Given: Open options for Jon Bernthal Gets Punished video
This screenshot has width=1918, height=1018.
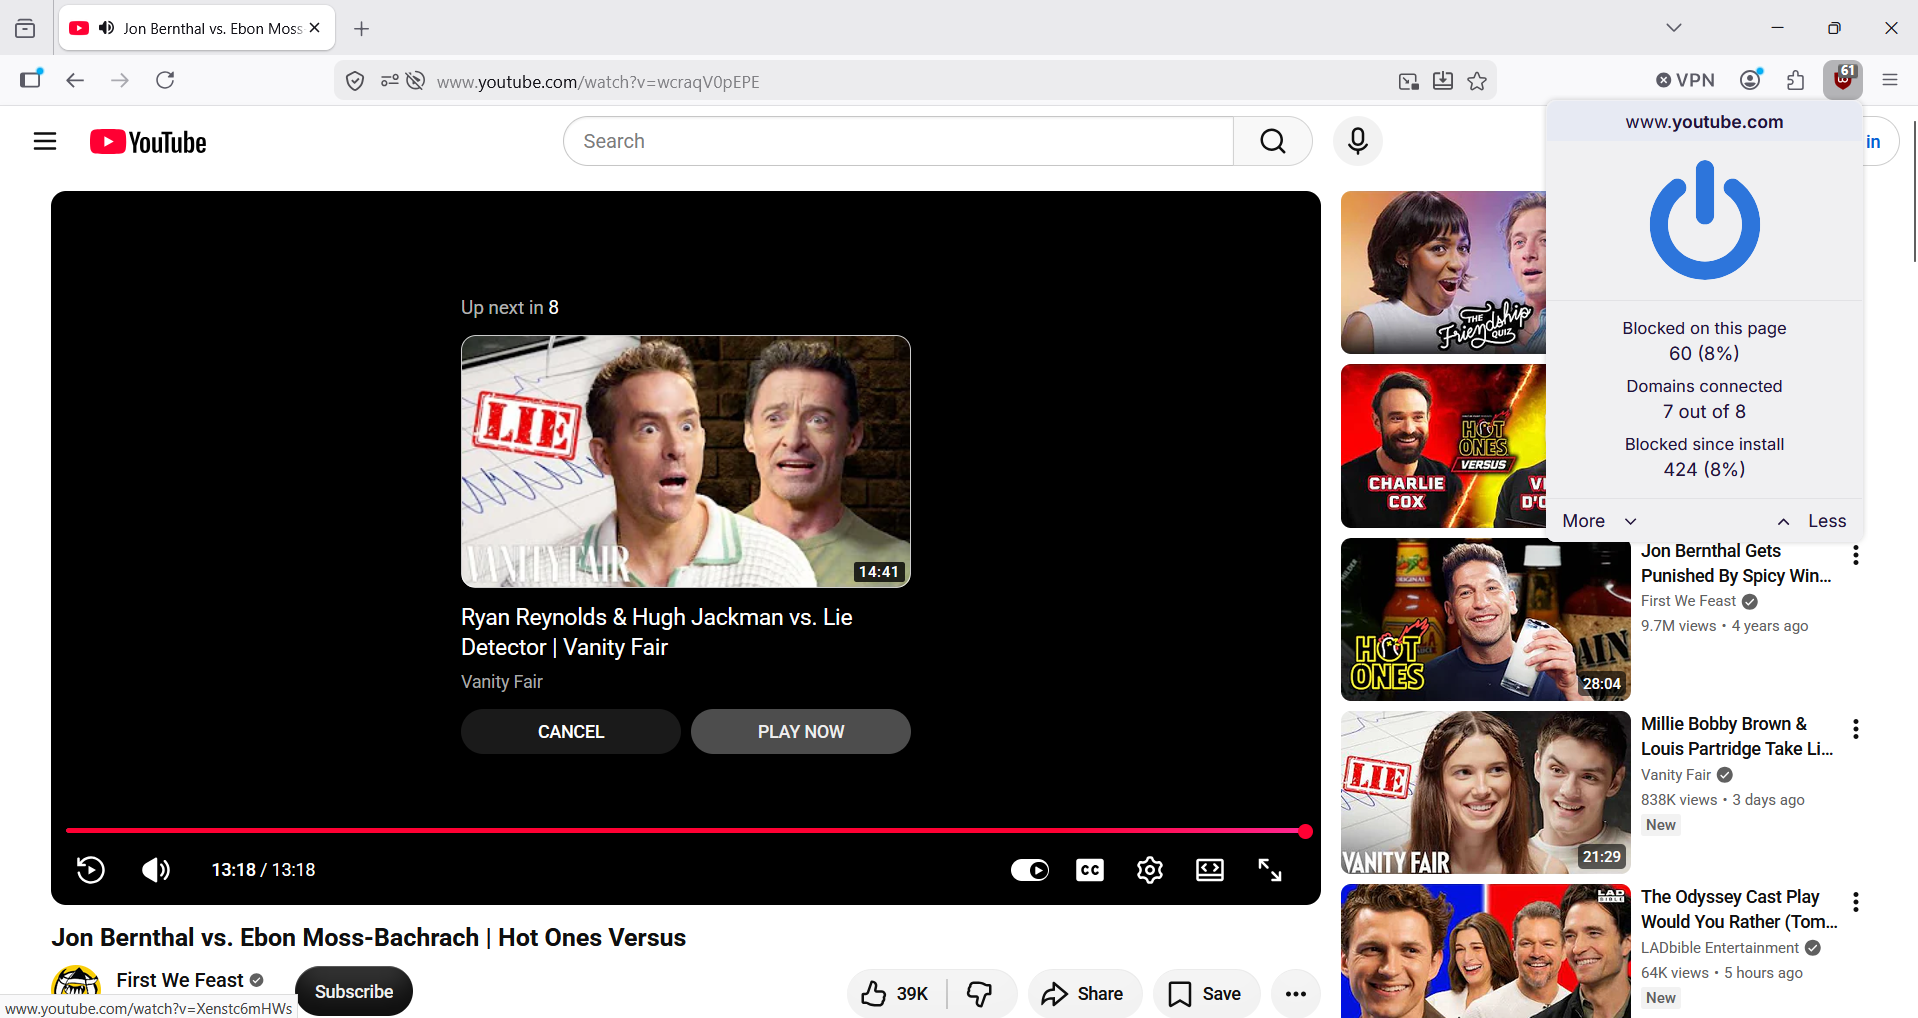Looking at the screenshot, I should [x=1856, y=555].
